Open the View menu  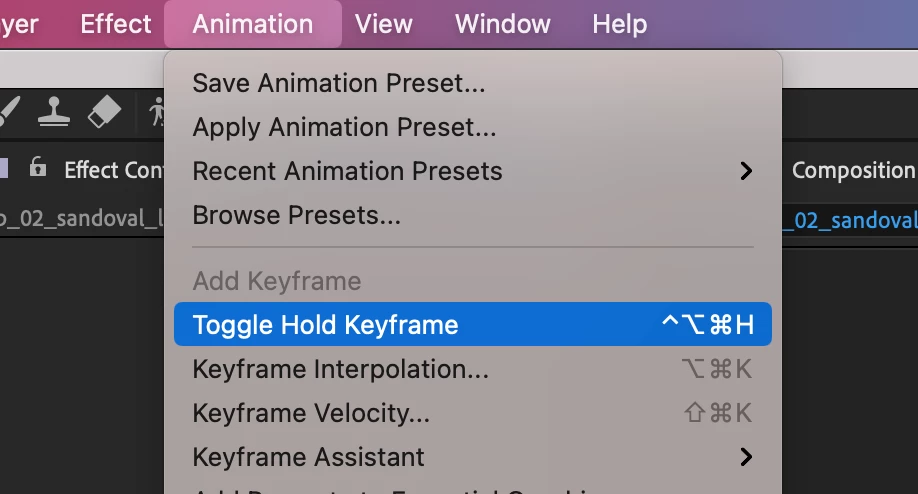tap(385, 24)
